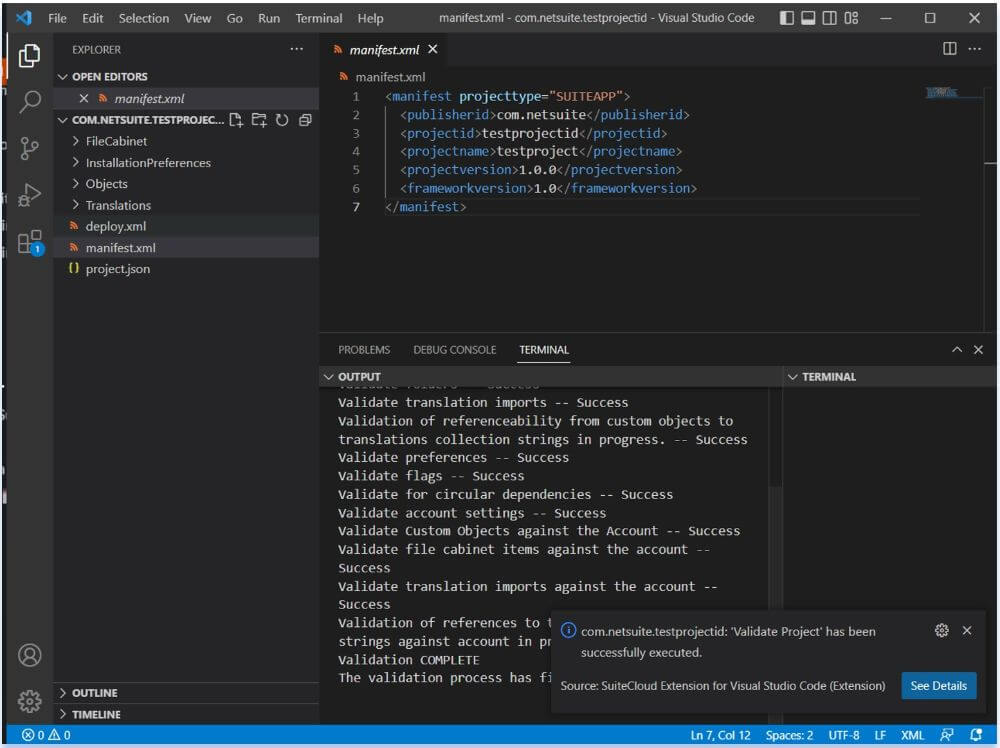Collapse all folders in the explorer
The height and width of the screenshot is (748, 1000).
pyautogui.click(x=305, y=120)
